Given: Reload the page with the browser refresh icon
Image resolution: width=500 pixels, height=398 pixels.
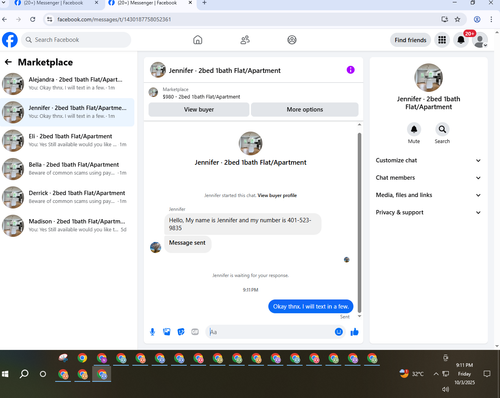Looking at the screenshot, I should (32, 19).
